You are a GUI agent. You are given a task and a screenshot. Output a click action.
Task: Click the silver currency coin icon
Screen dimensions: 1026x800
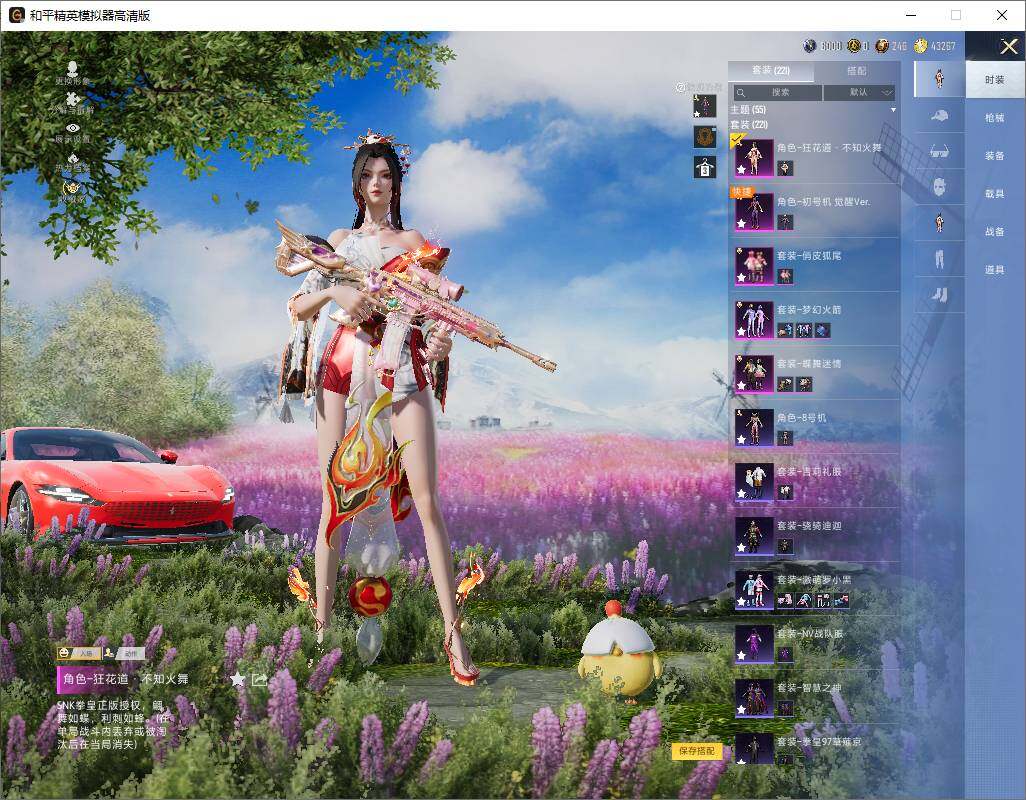point(810,46)
